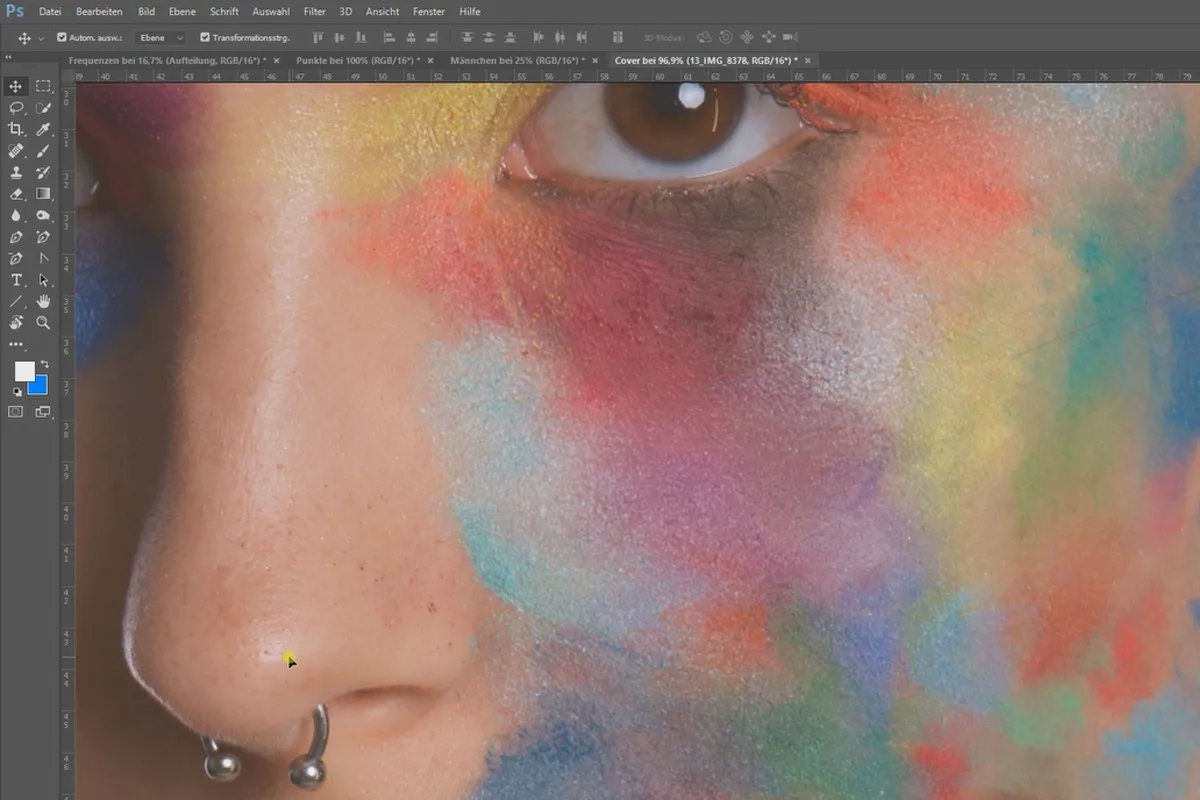Select the Brush tool
Screen dimensions: 1200x800
click(x=43, y=151)
